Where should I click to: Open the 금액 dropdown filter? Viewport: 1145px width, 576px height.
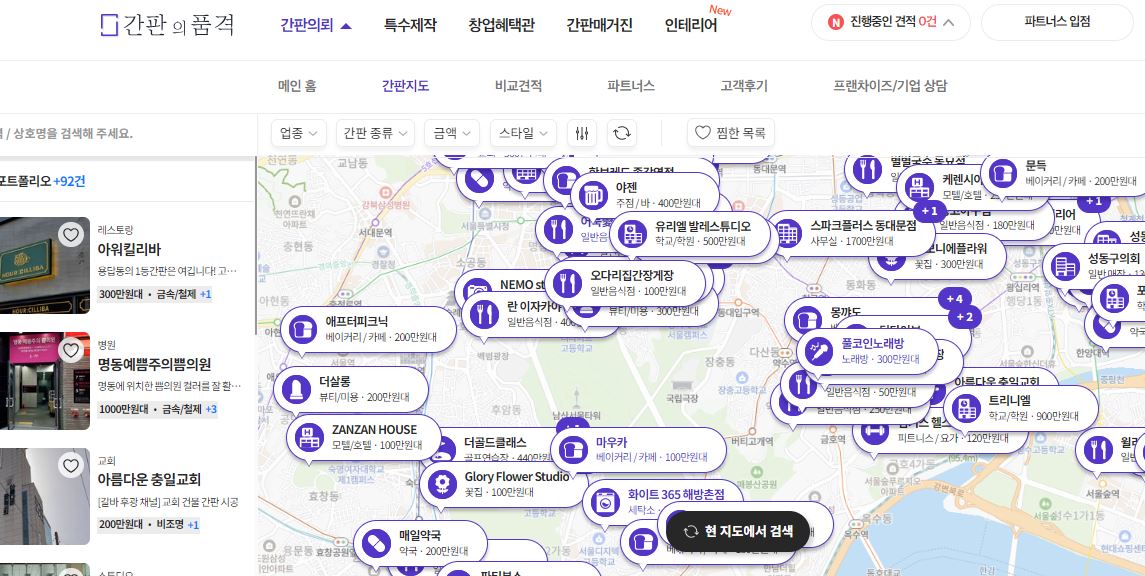click(451, 133)
